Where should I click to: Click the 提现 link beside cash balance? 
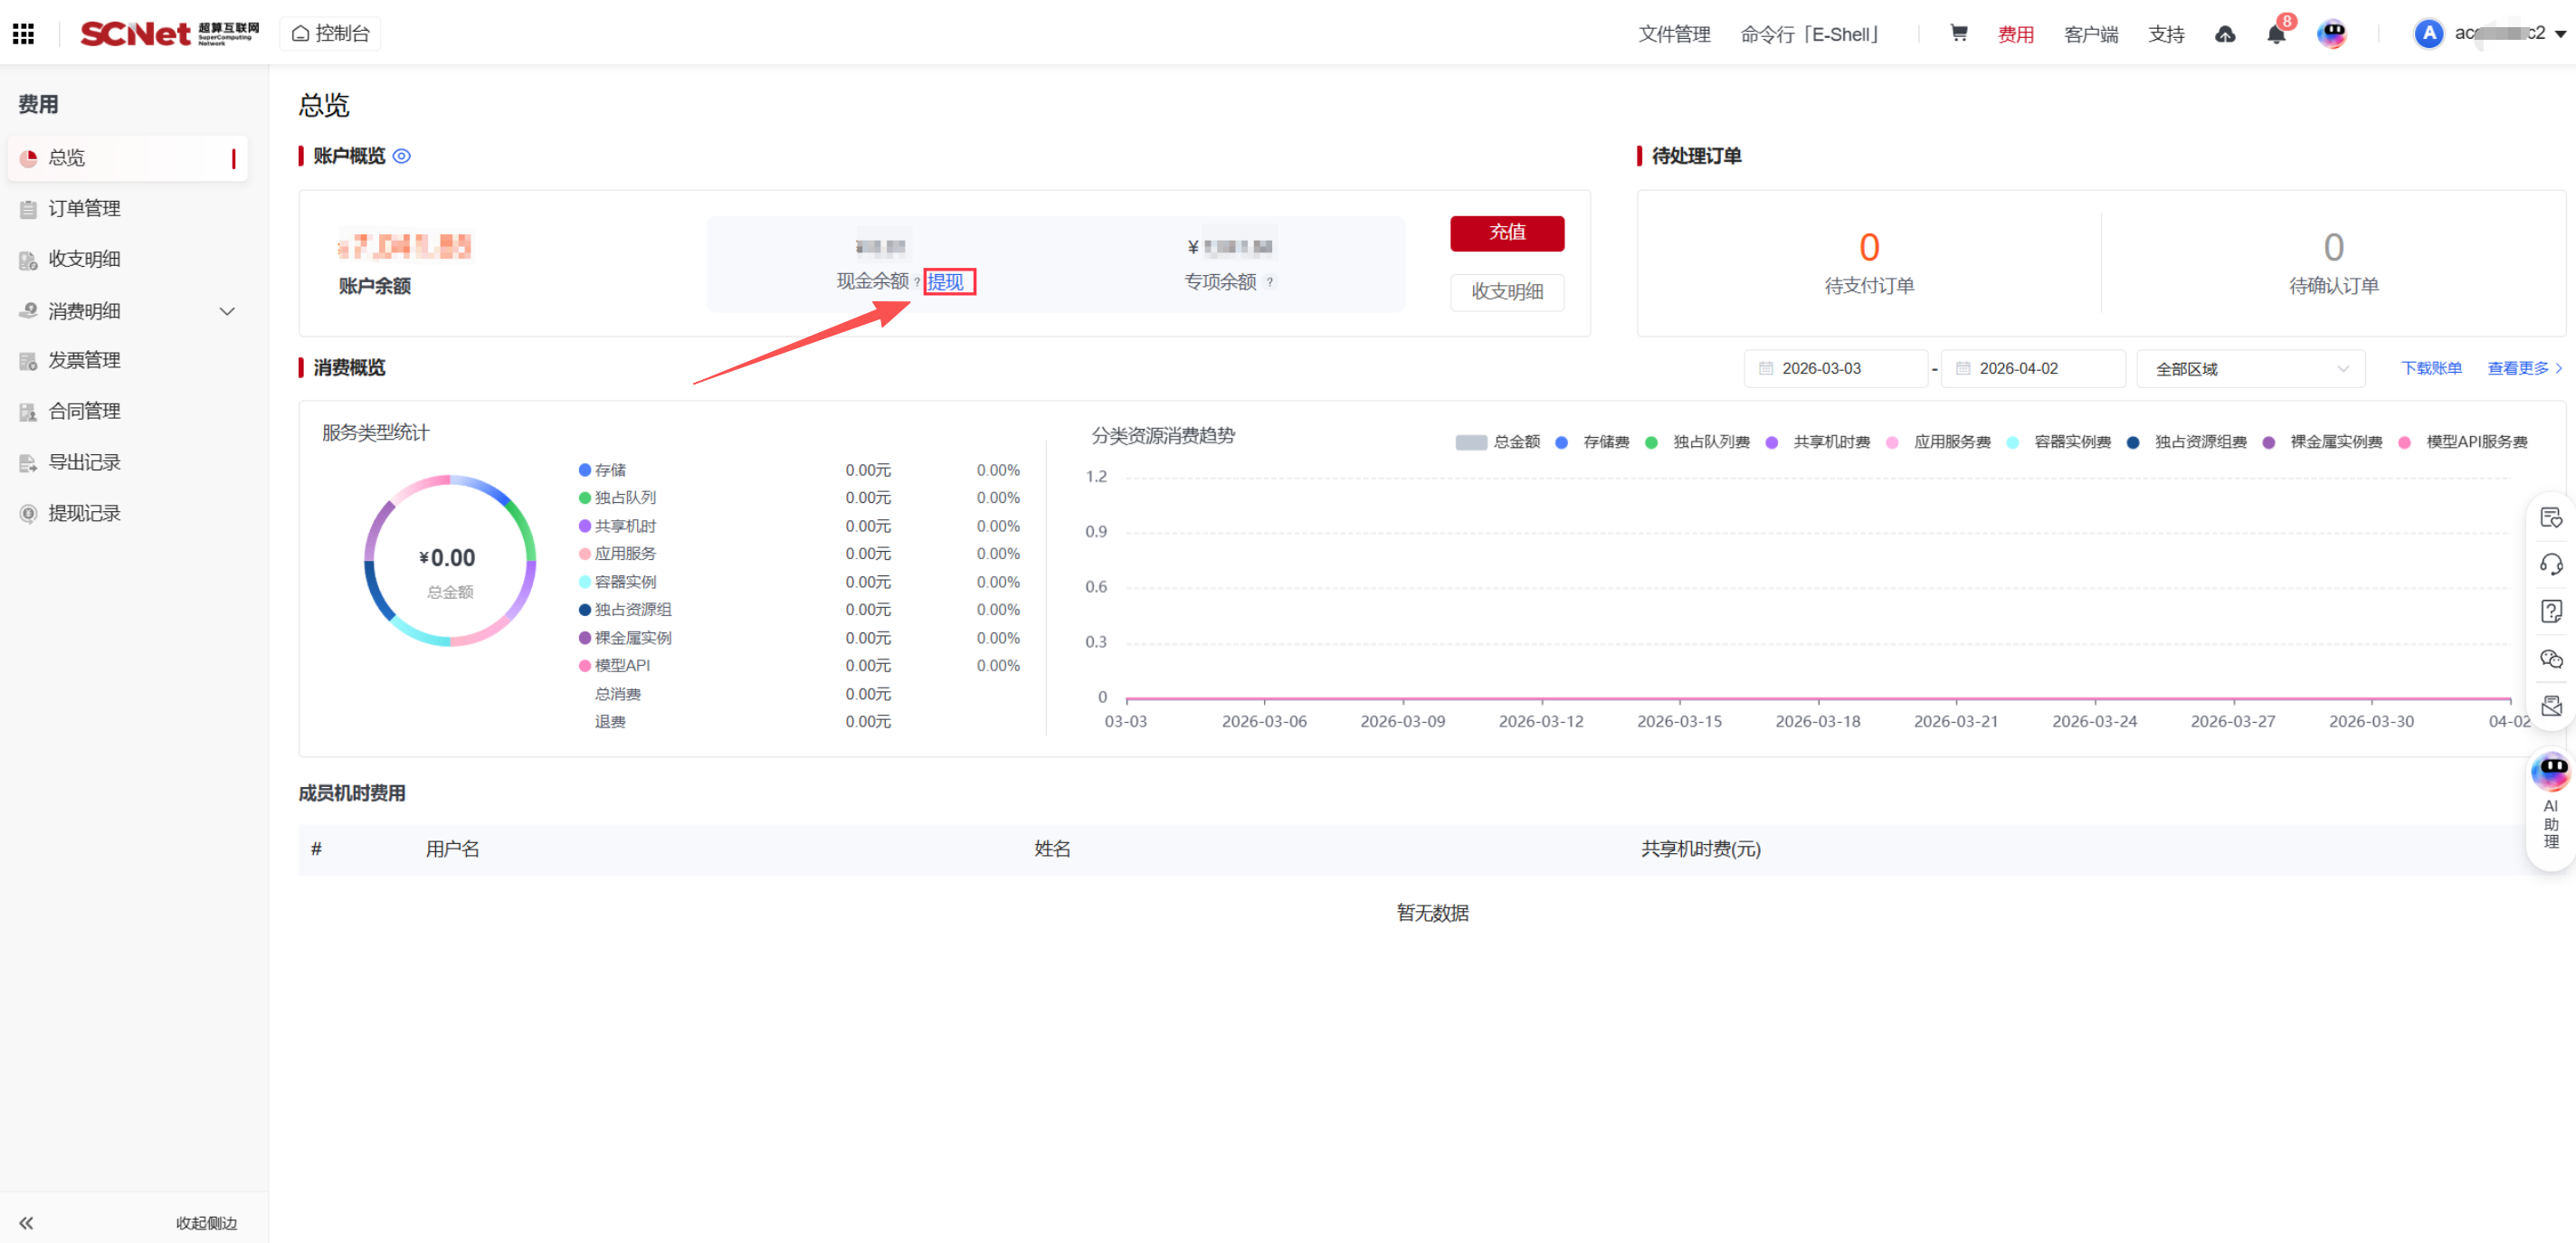point(945,282)
